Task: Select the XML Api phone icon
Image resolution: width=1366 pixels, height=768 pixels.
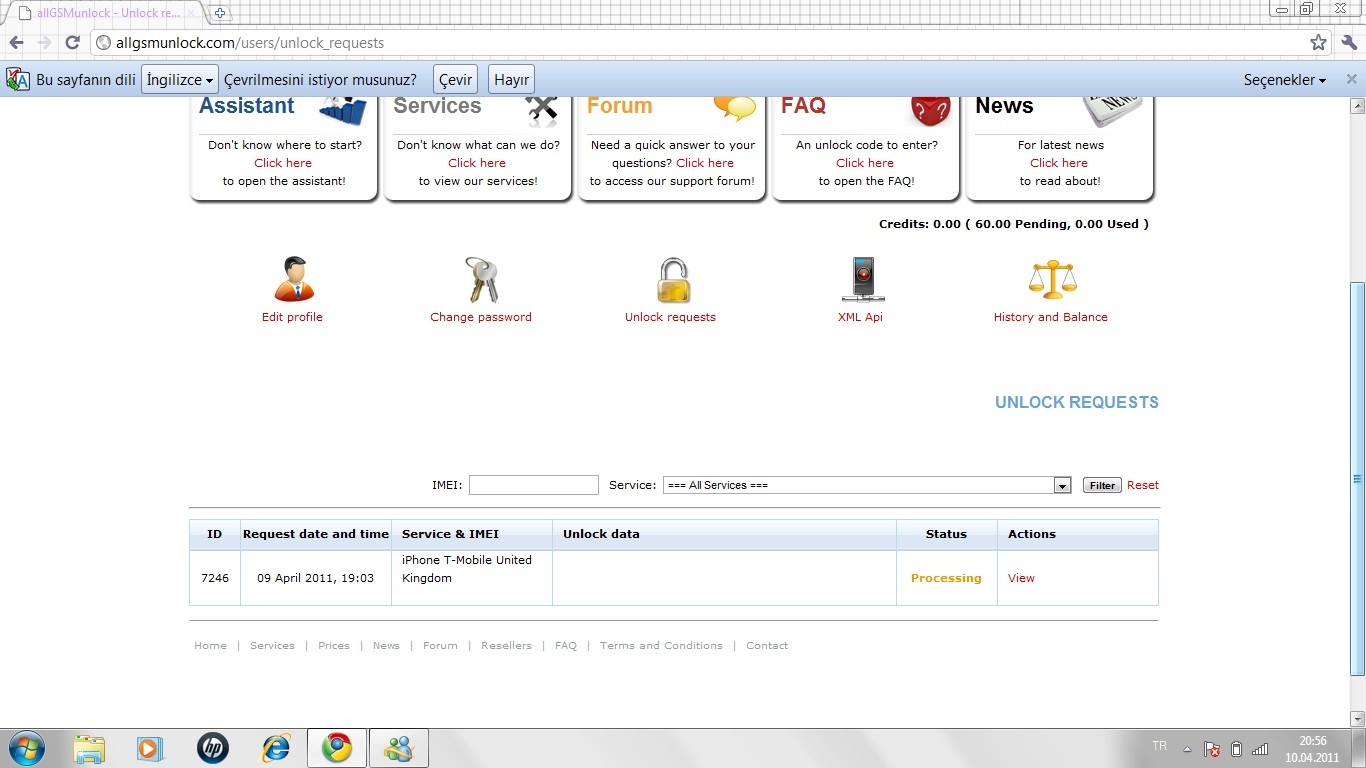Action: tap(861, 279)
